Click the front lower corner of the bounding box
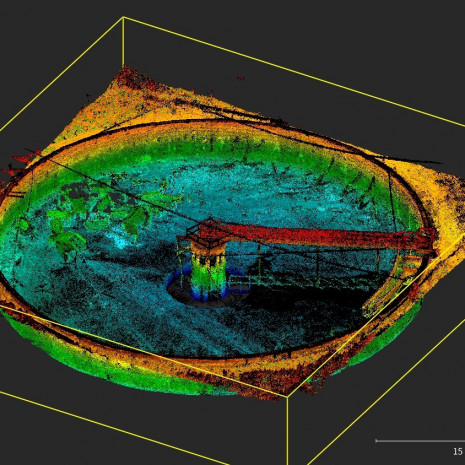The image size is (465, 465). click(x=287, y=397)
